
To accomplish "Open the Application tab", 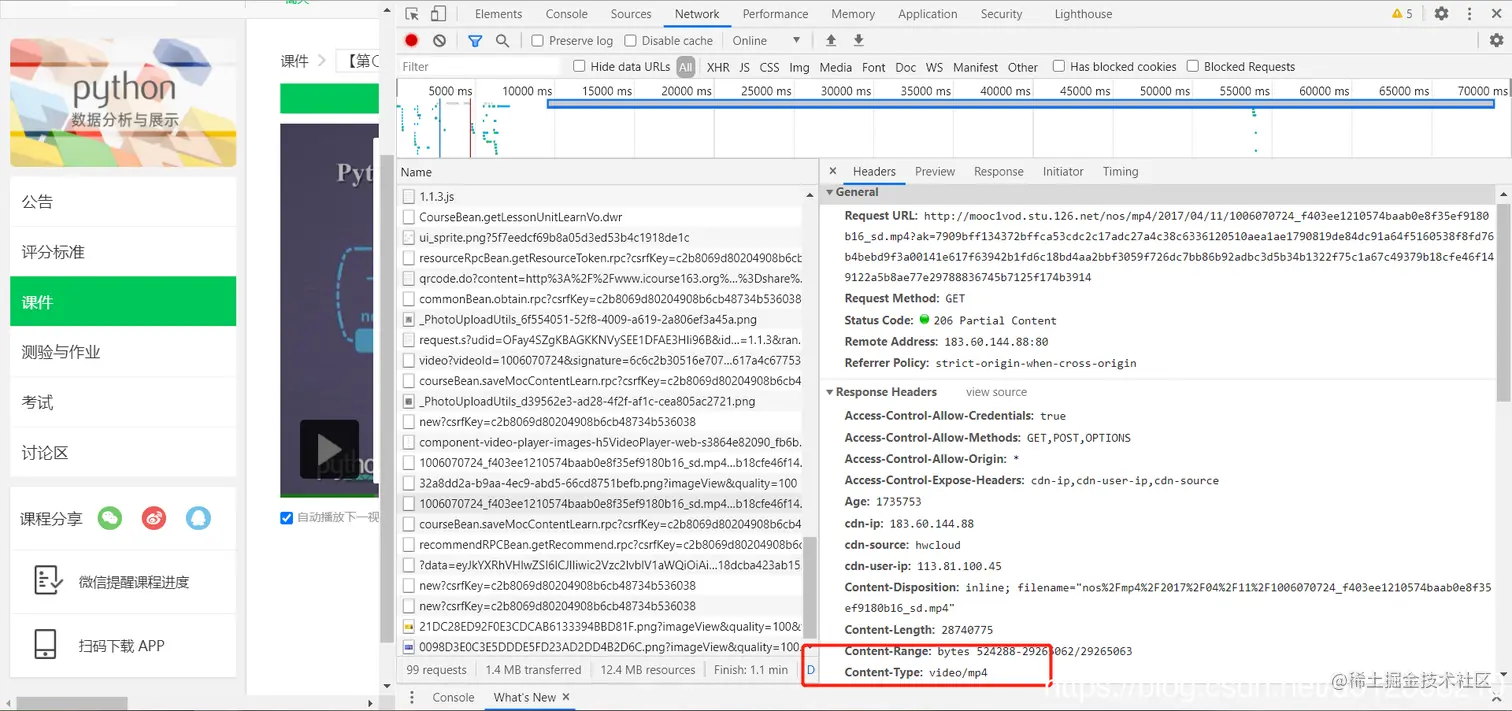I will pos(928,14).
